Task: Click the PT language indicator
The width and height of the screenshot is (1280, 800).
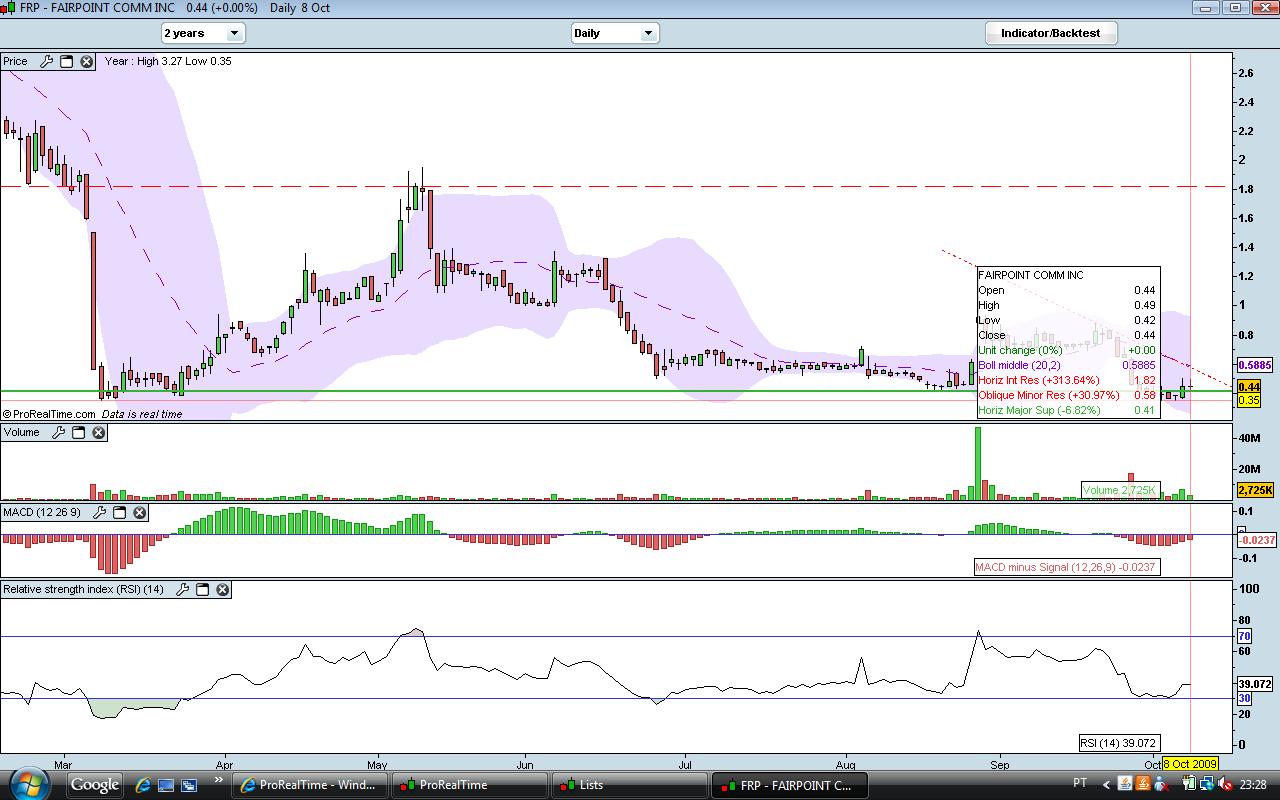Action: coord(1080,784)
